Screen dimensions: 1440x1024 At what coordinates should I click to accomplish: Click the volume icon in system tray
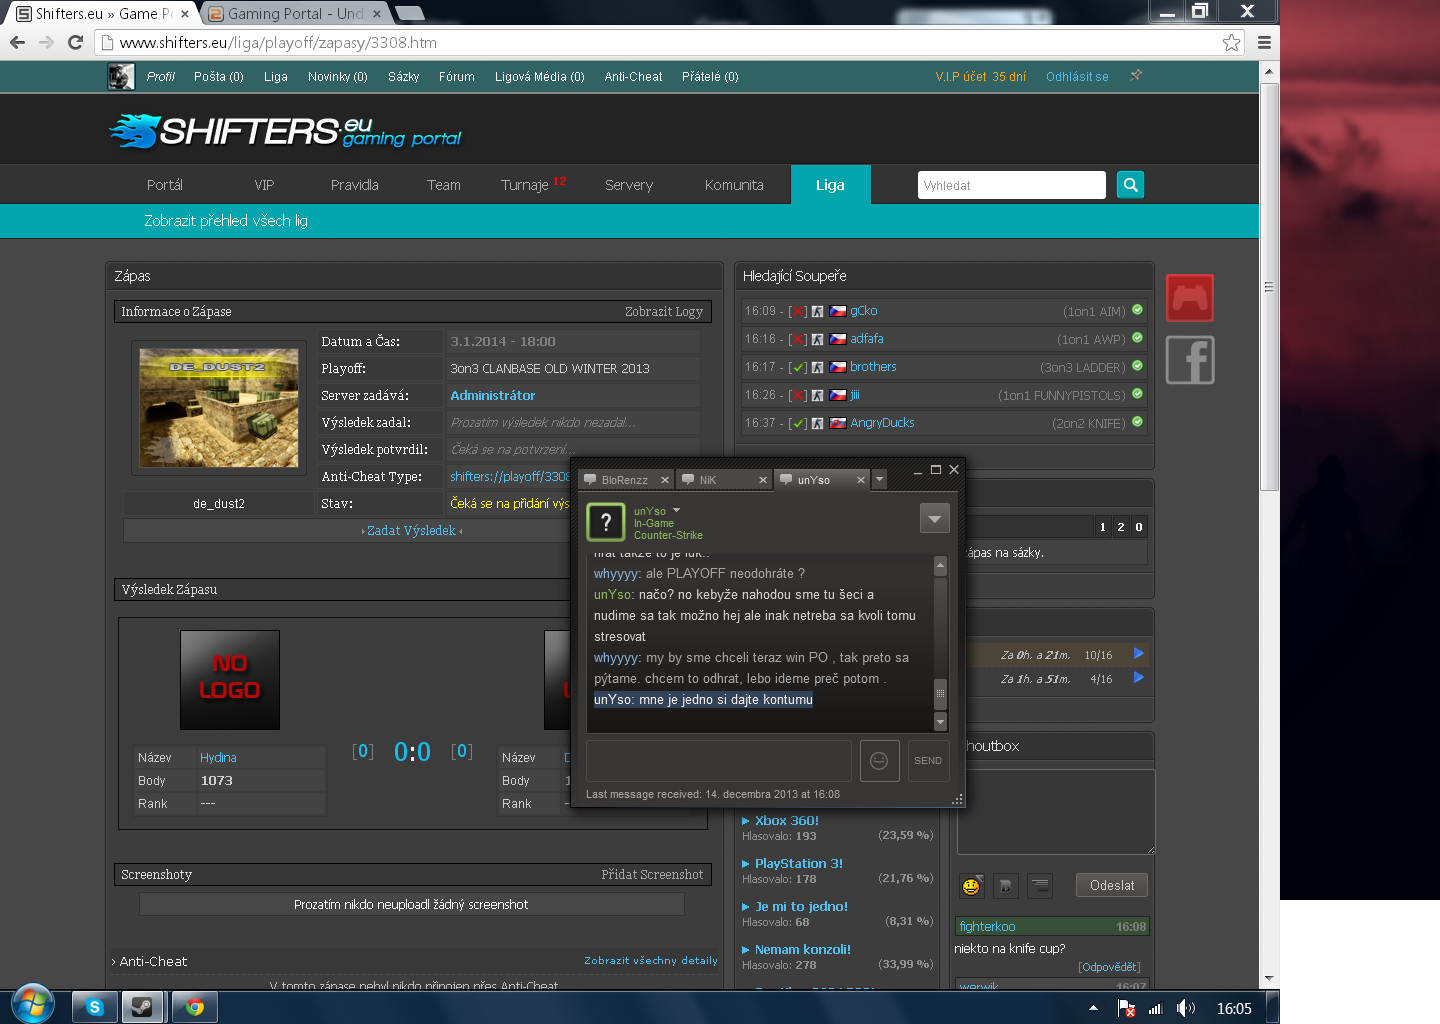tap(1185, 1008)
